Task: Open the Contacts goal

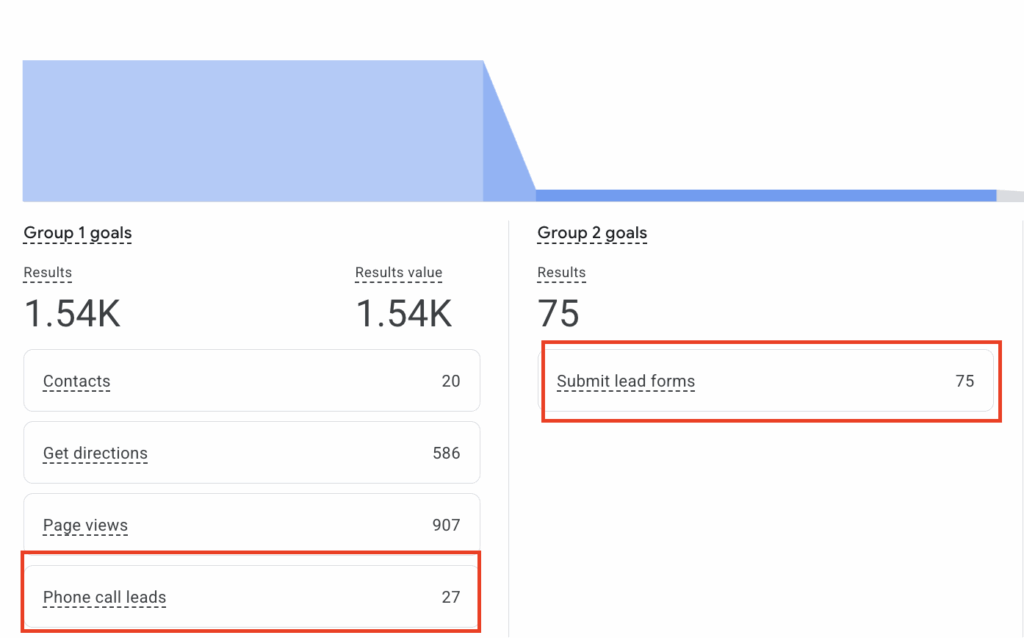Action: (x=76, y=381)
